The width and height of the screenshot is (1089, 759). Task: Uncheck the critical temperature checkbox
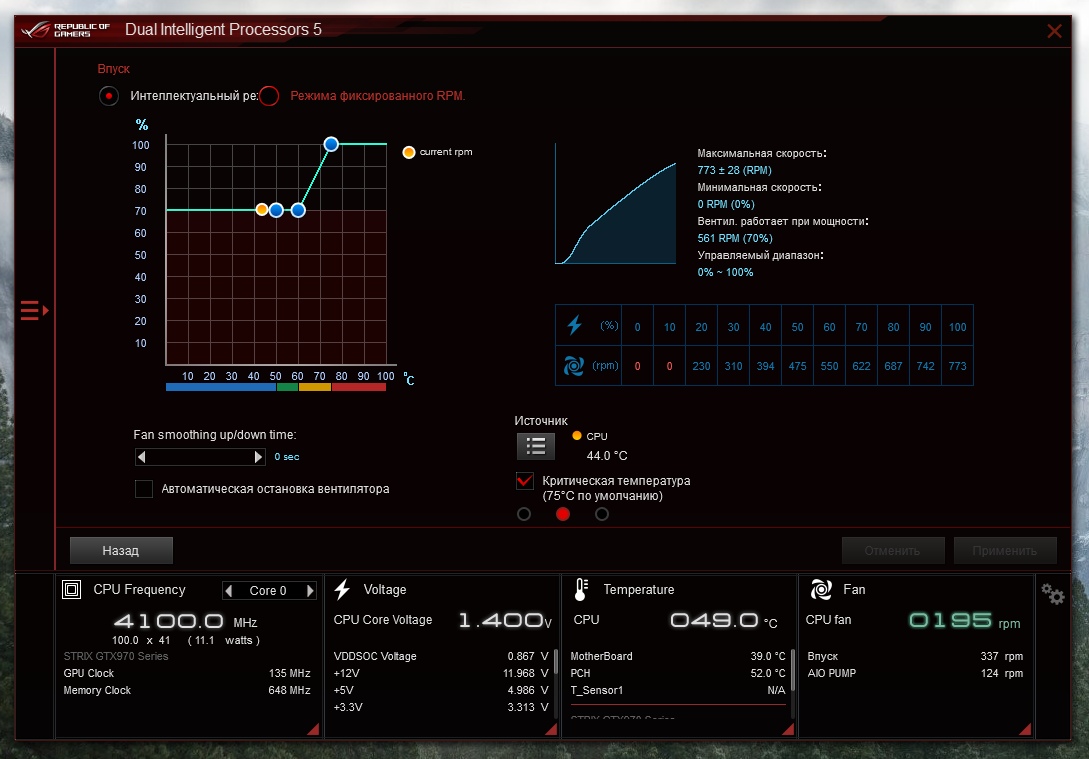click(x=525, y=481)
